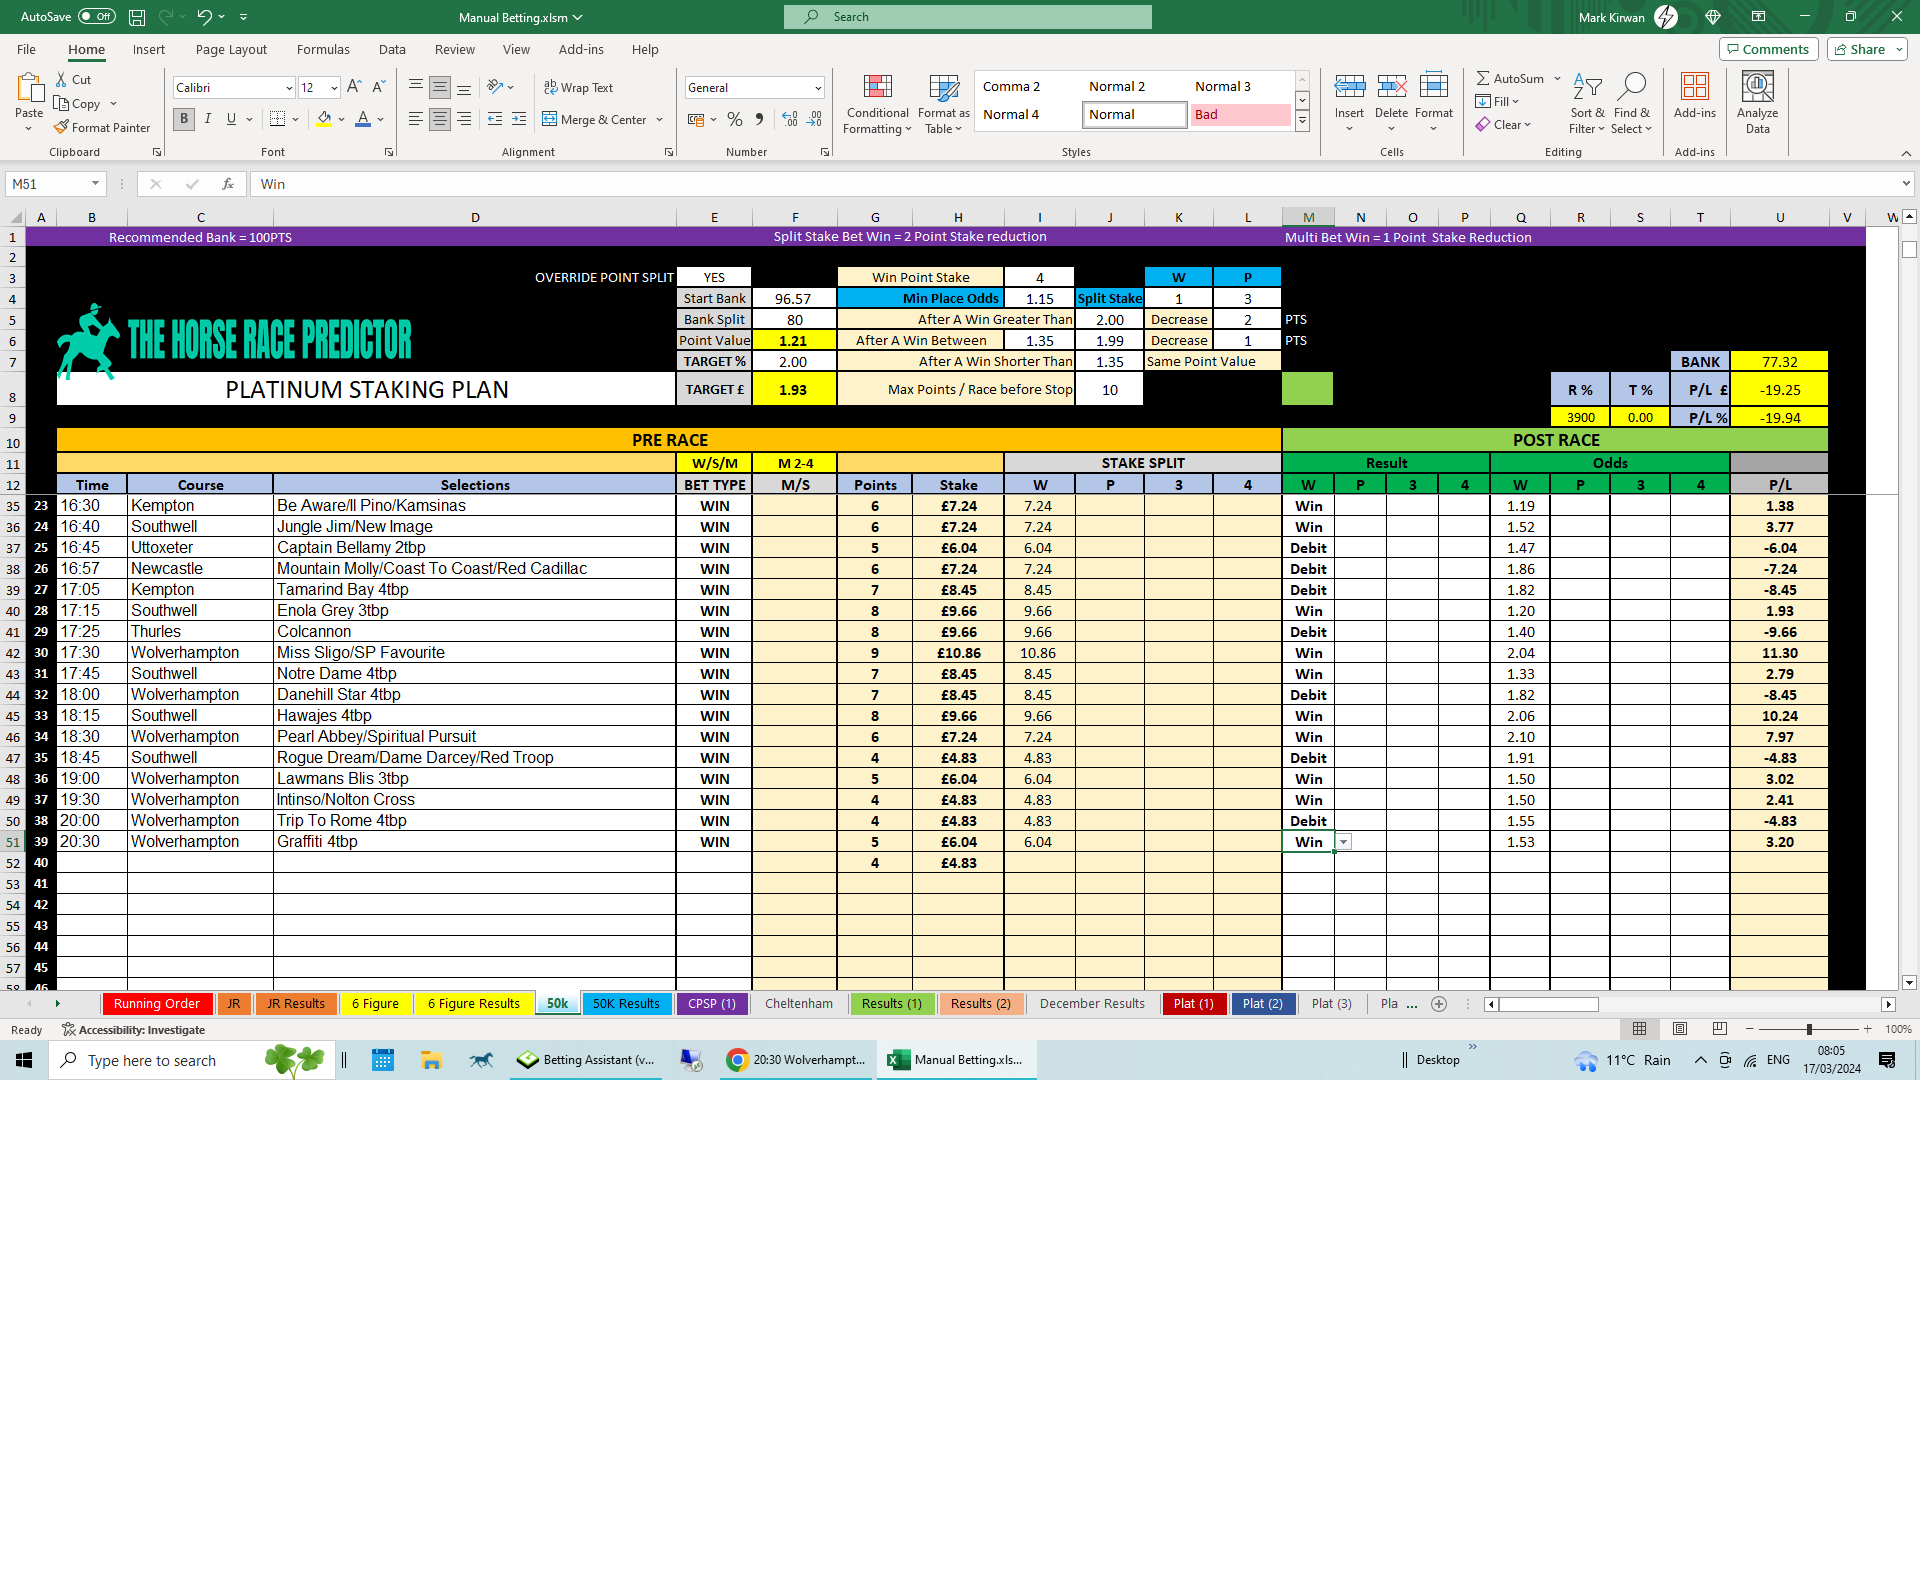Click the Insert Function fx icon
This screenshot has width=1920, height=1572.
click(x=228, y=184)
